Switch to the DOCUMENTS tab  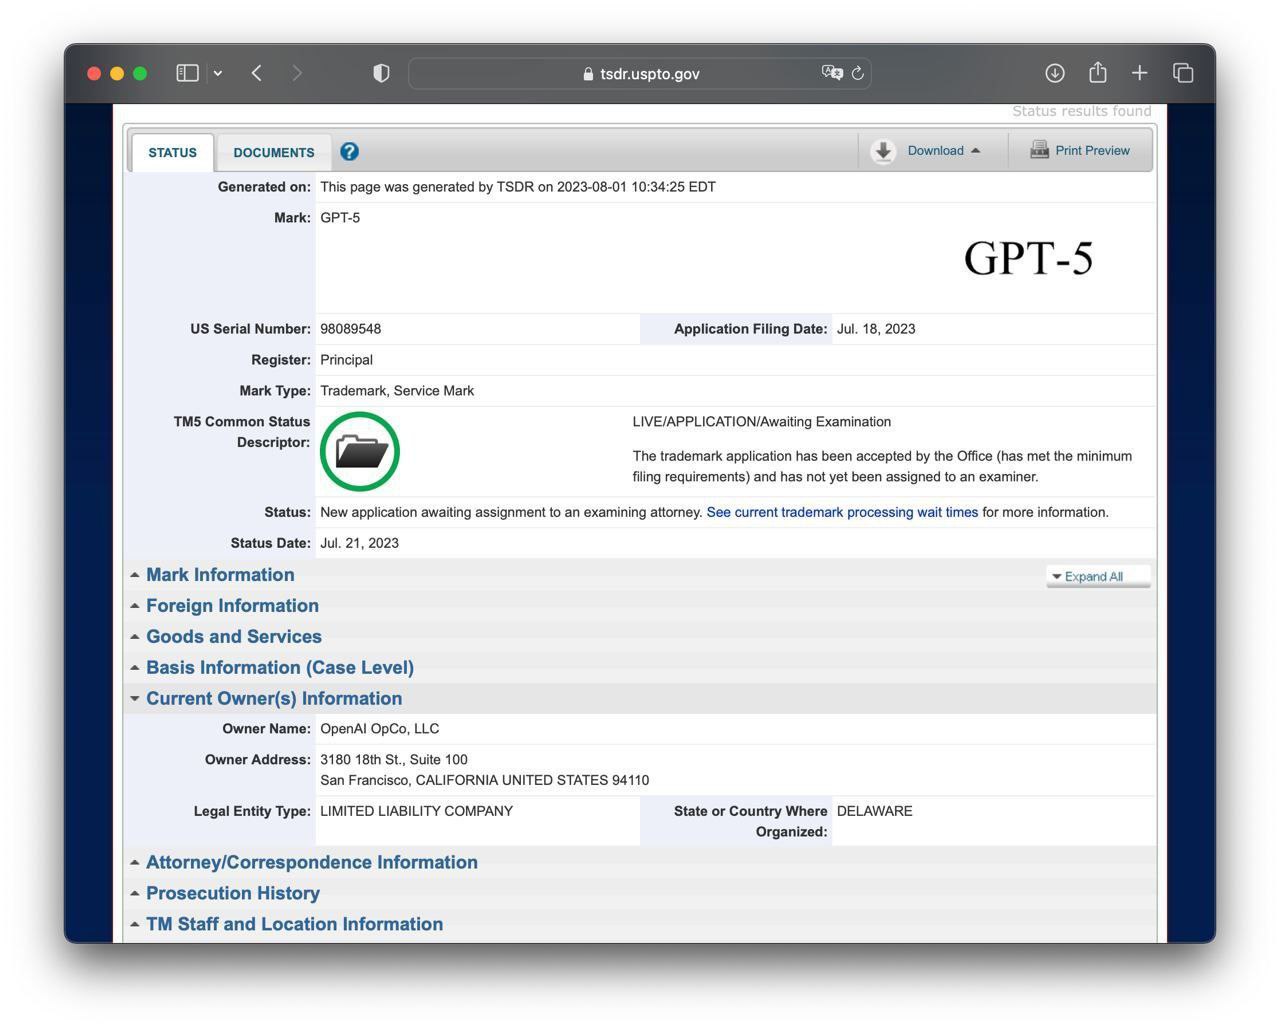tap(274, 153)
